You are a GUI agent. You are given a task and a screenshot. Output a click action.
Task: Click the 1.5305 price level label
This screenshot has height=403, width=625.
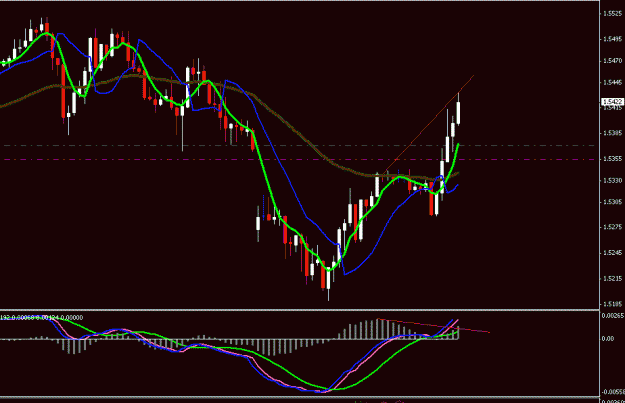(613, 202)
